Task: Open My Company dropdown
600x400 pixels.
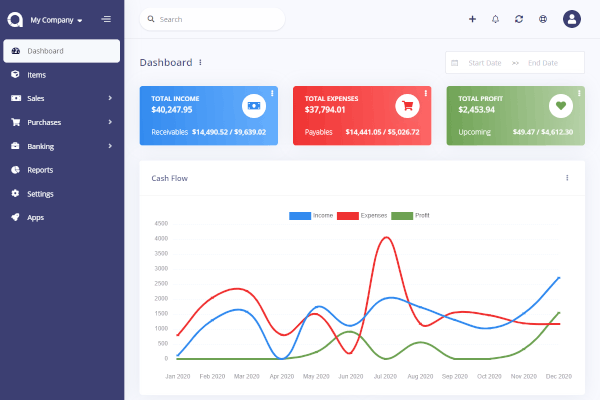Action: [x=56, y=20]
